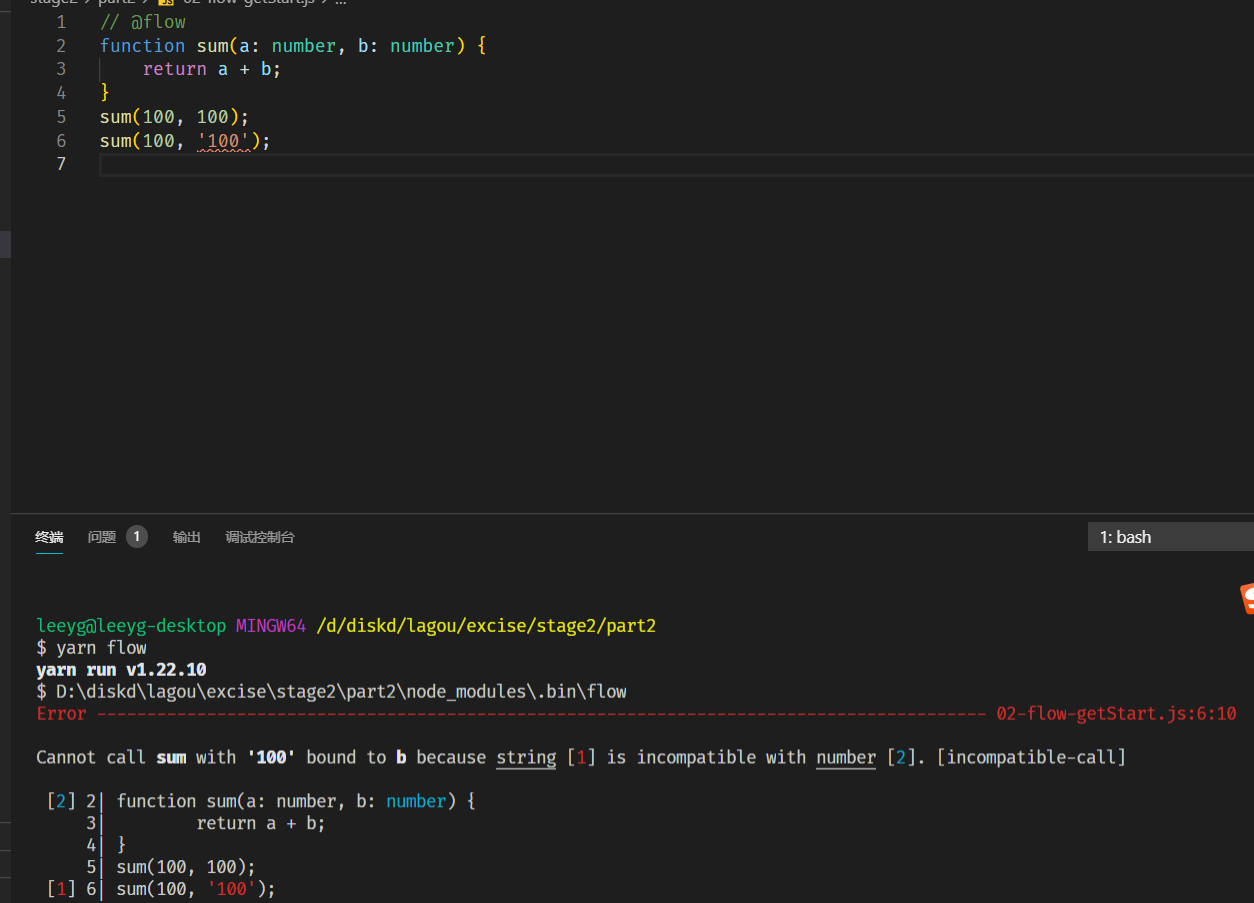Click the 'a: number' parameter in the editor
The image size is (1254, 903).
coord(289,45)
